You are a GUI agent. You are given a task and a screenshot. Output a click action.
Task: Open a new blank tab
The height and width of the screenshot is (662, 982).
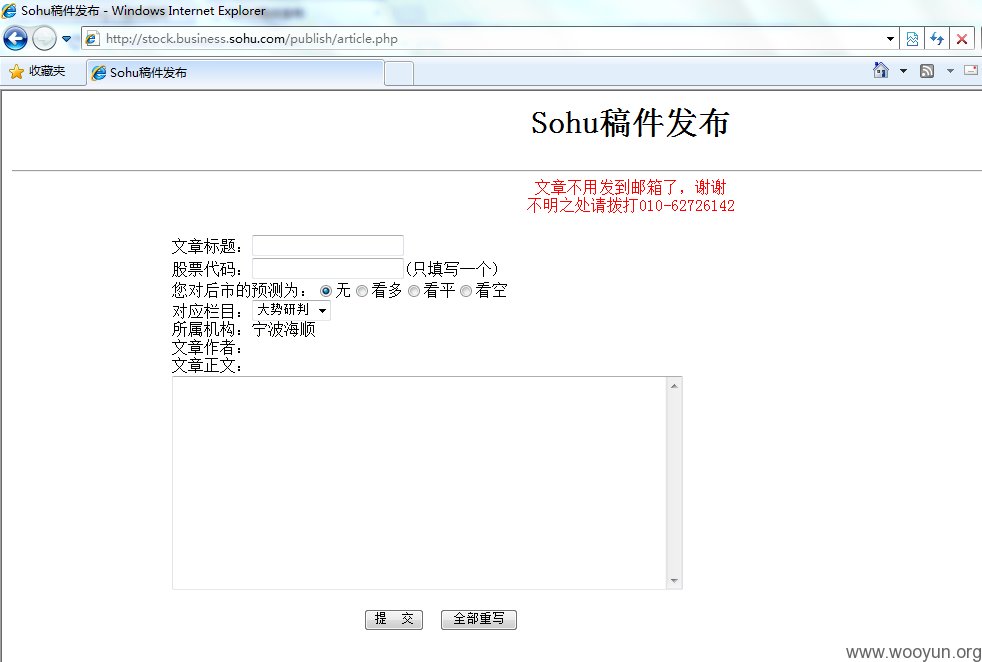coord(398,73)
